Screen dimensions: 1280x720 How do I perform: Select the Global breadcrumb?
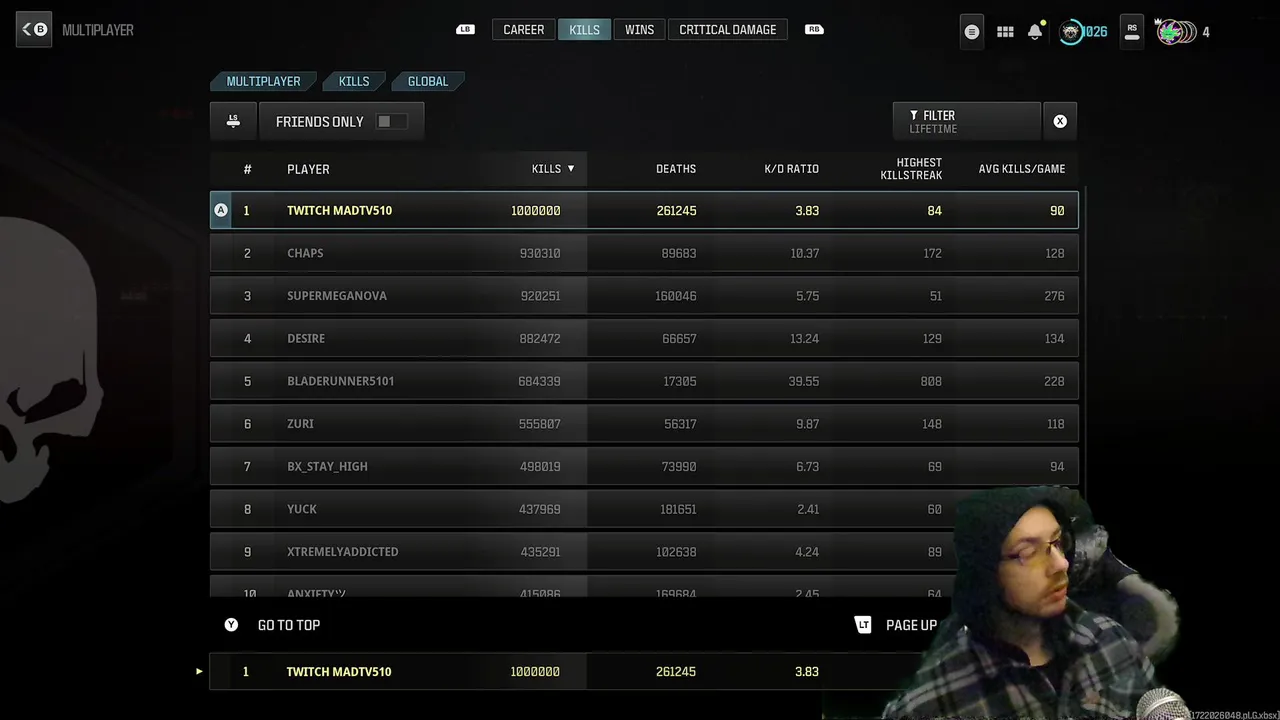428,81
